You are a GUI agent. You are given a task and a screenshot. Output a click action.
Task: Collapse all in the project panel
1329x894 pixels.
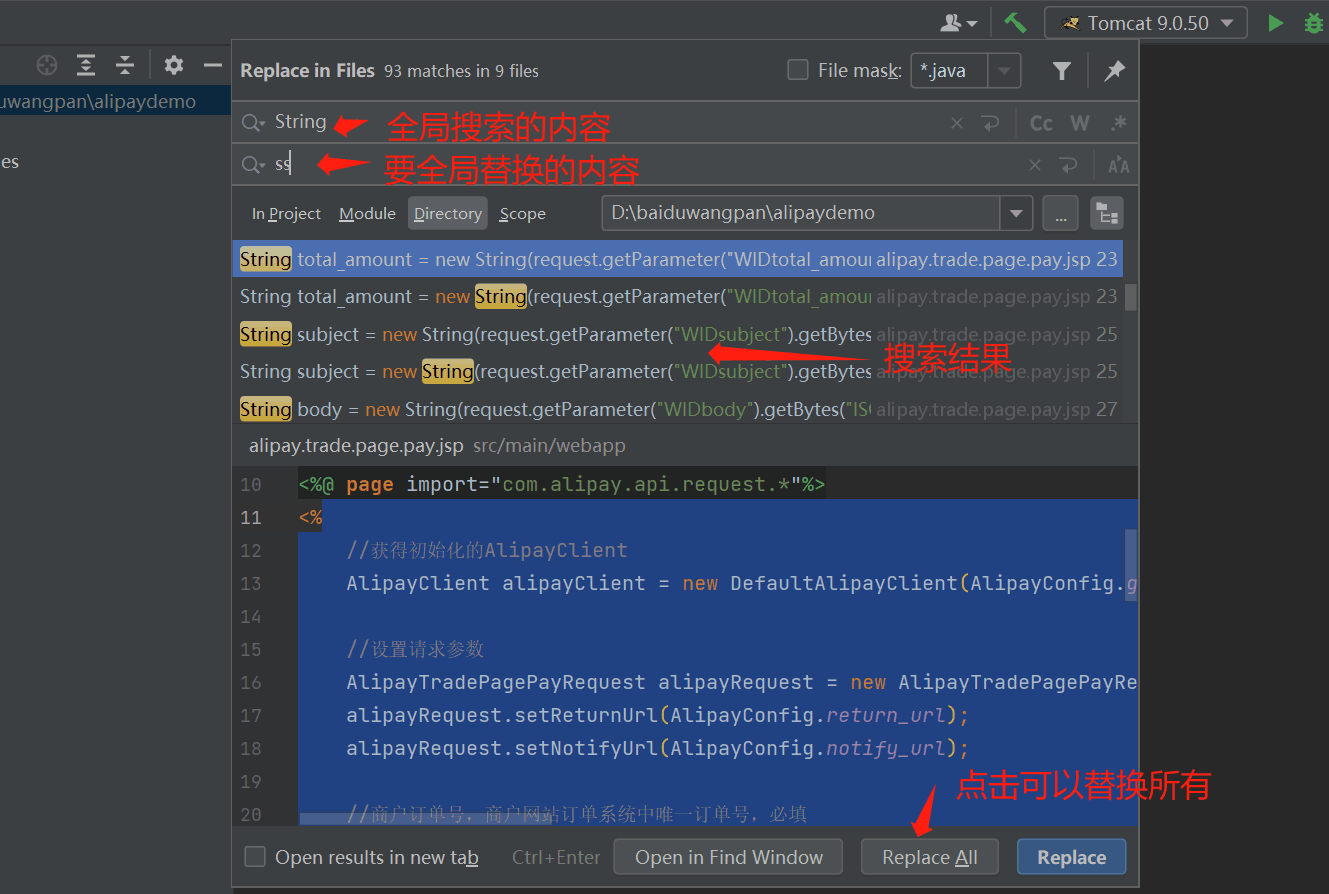pyautogui.click(x=124, y=65)
